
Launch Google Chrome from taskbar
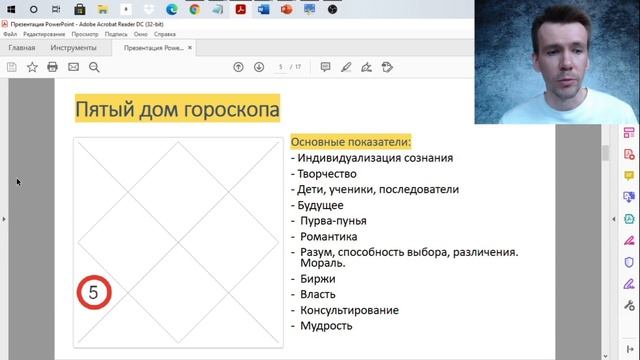[x=195, y=9]
